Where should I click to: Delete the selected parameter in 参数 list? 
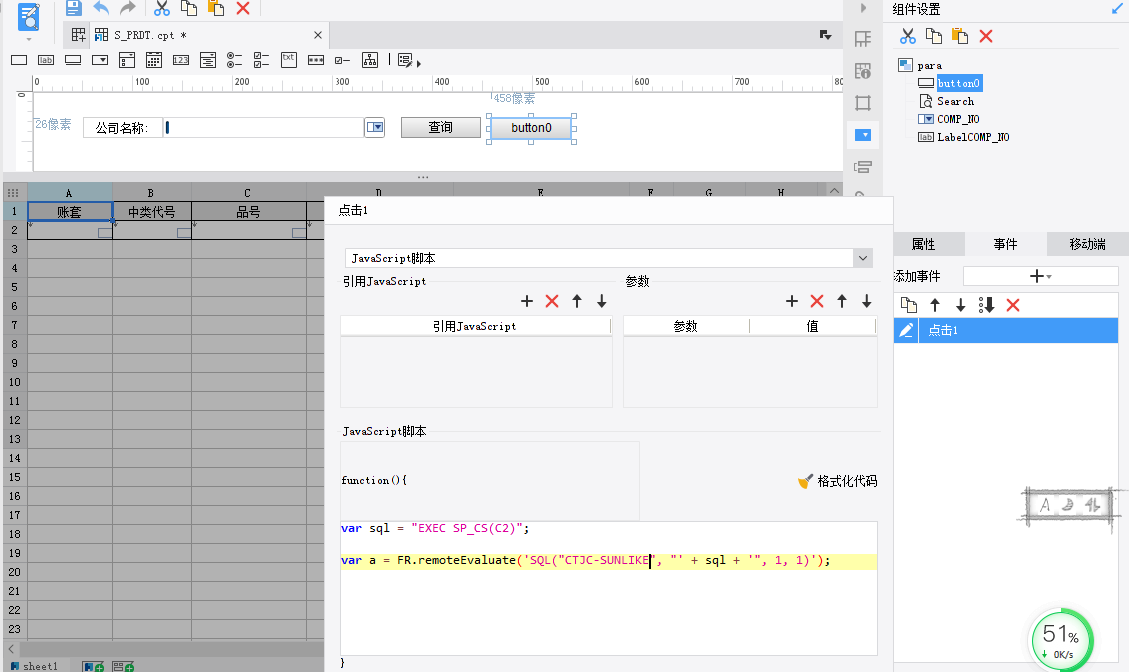click(817, 301)
